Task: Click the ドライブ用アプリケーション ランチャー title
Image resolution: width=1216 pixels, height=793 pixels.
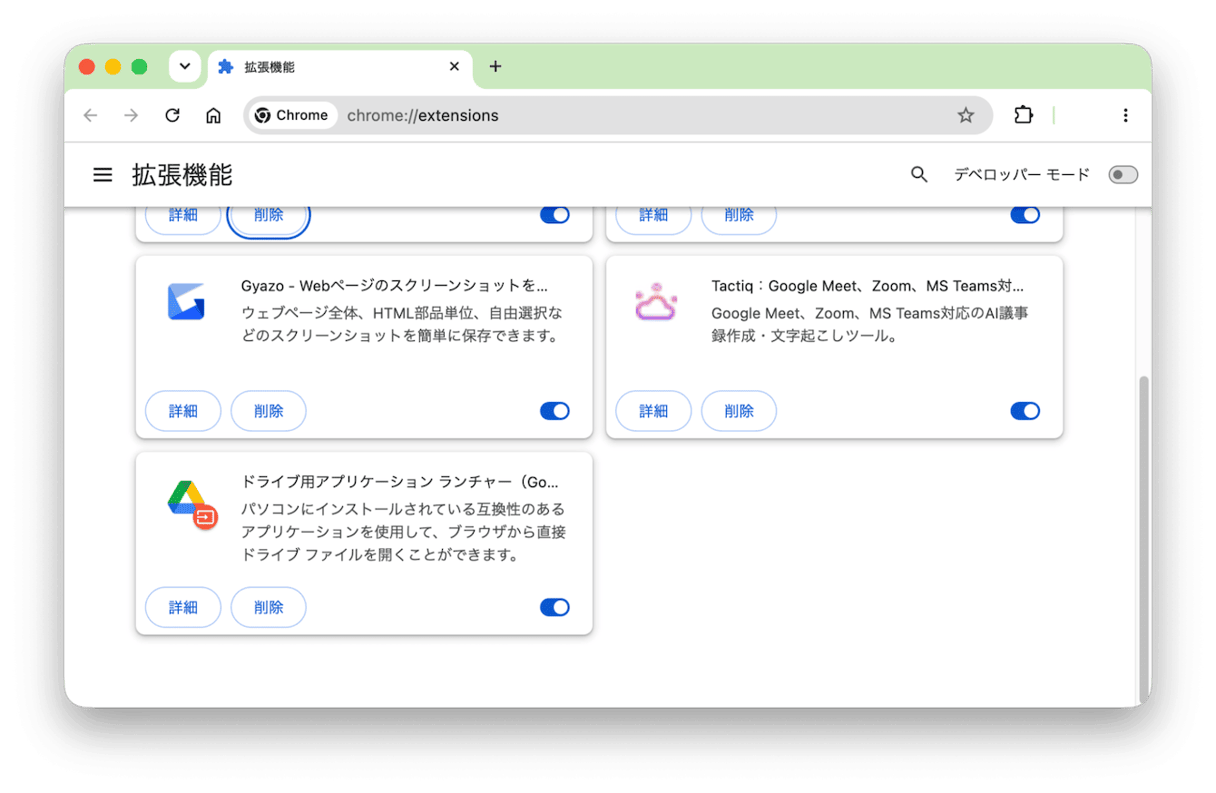Action: [400, 482]
